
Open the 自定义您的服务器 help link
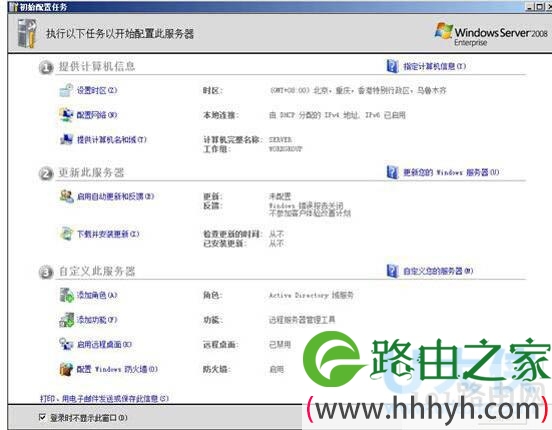tap(438, 271)
